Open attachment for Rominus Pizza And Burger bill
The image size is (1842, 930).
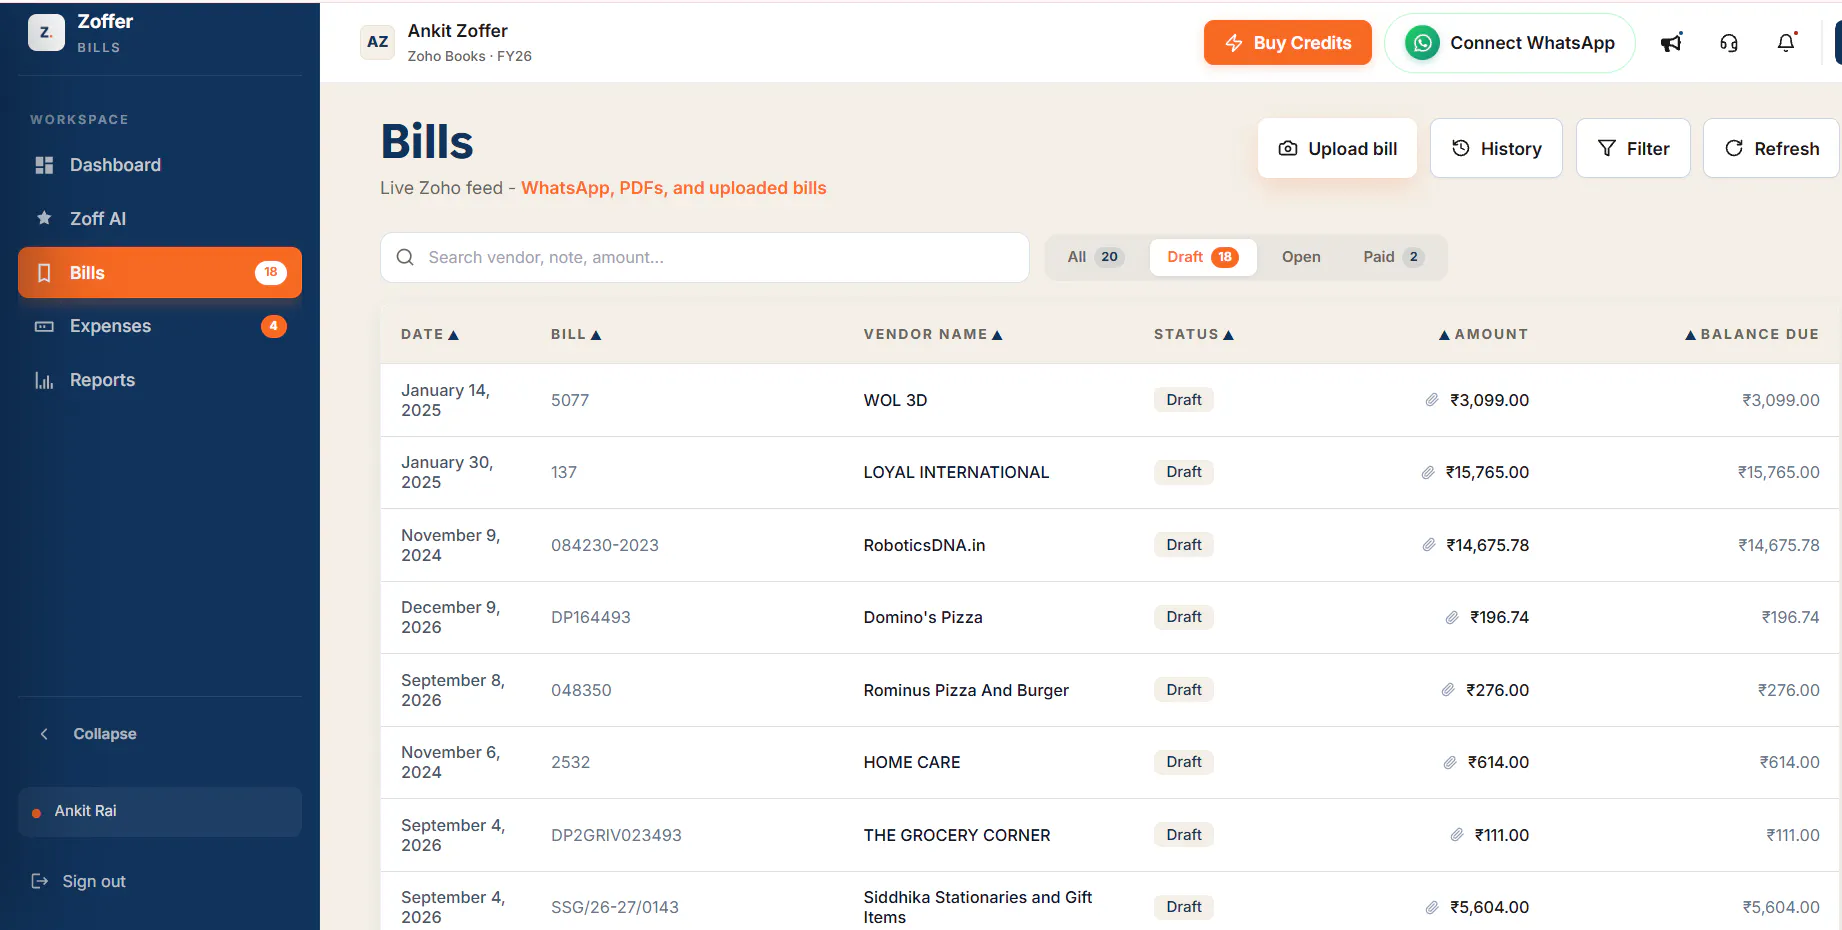(1448, 690)
